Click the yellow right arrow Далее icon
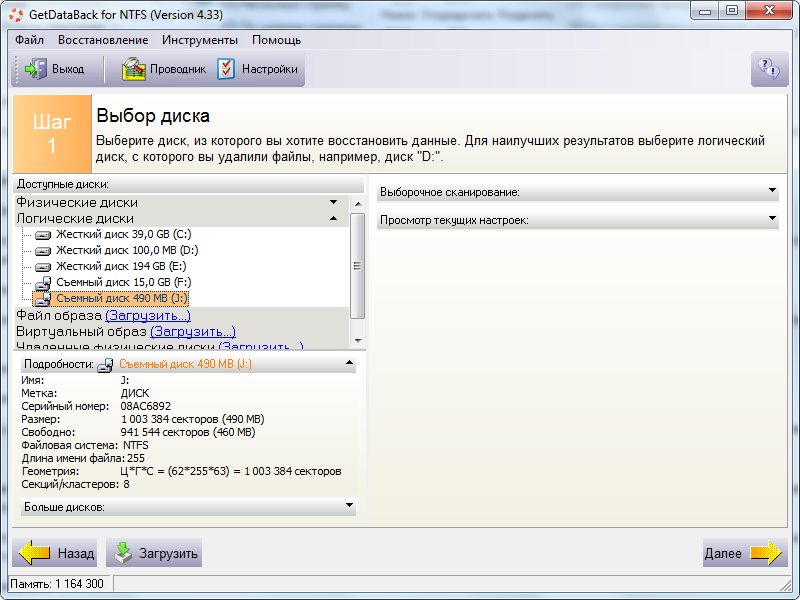 pyautogui.click(x=766, y=553)
